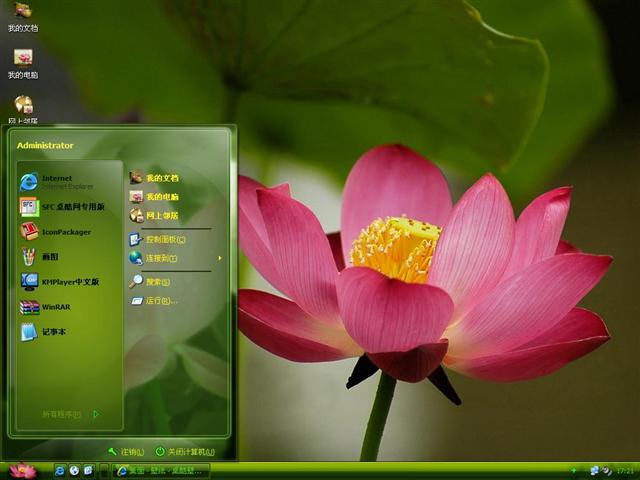The width and height of the screenshot is (640, 480).
Task: Launch KMPlayer中文版
Action: 60,282
